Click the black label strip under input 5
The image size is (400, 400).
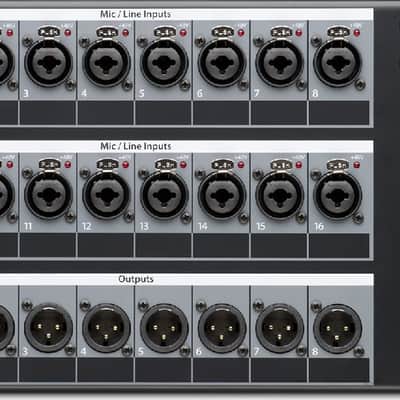pos(163,113)
